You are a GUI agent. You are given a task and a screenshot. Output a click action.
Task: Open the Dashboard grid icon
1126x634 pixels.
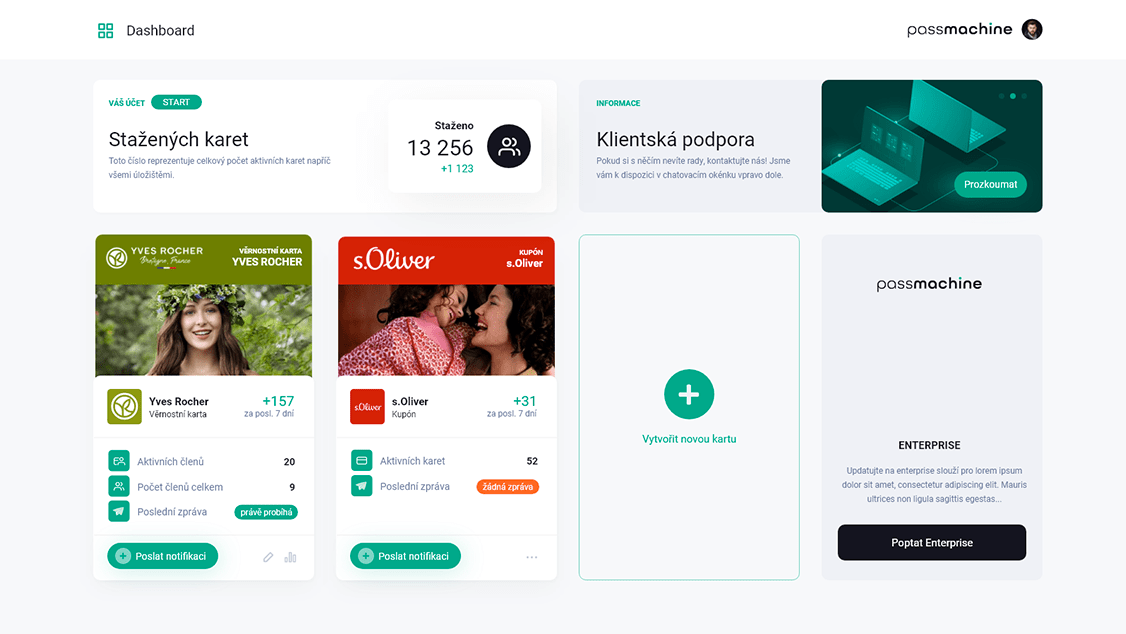[x=106, y=30]
